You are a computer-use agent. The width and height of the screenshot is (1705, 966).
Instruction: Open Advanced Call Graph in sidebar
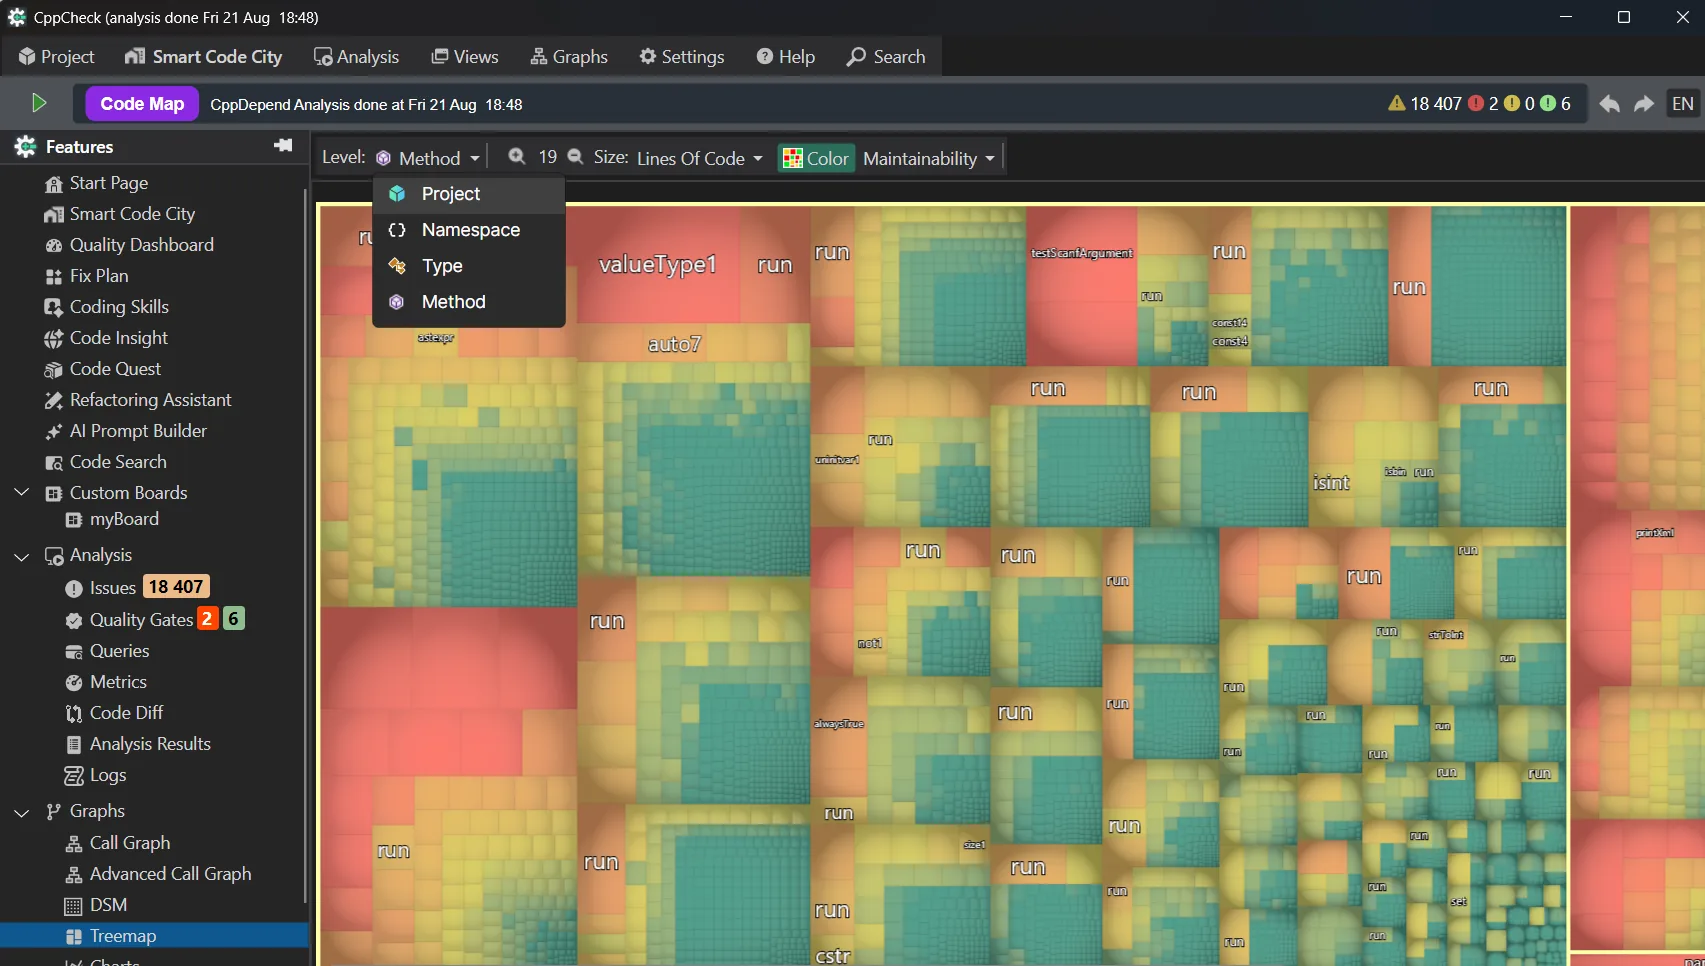(x=170, y=874)
